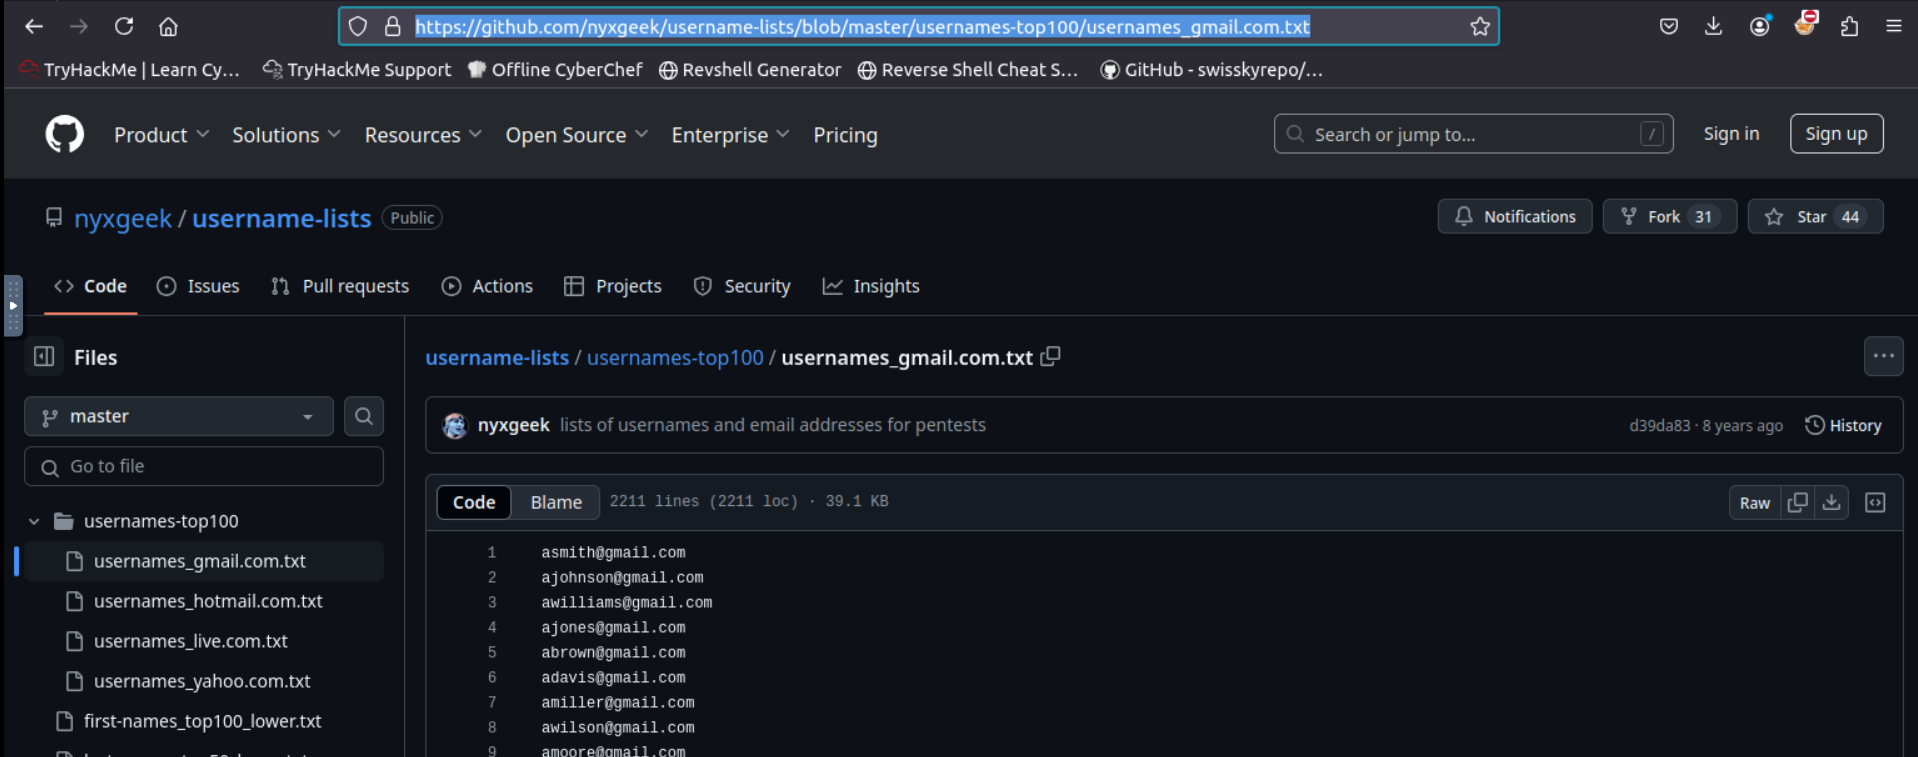Open the username-lists repo title link

pos(281,218)
